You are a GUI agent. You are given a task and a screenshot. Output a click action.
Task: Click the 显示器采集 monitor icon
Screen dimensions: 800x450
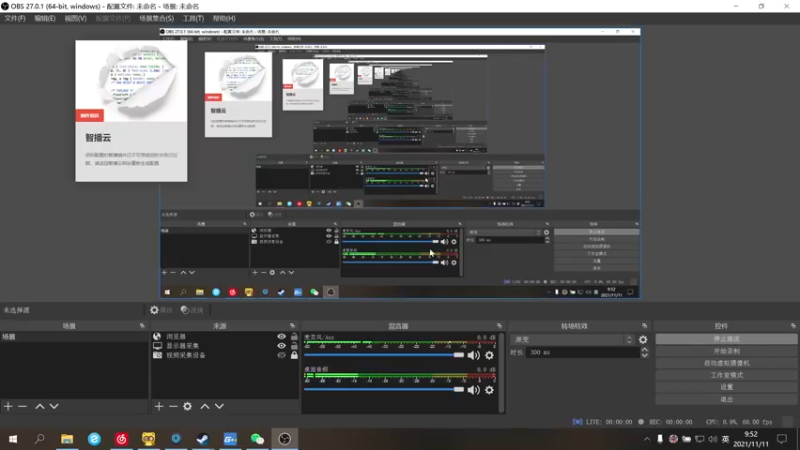(x=157, y=345)
